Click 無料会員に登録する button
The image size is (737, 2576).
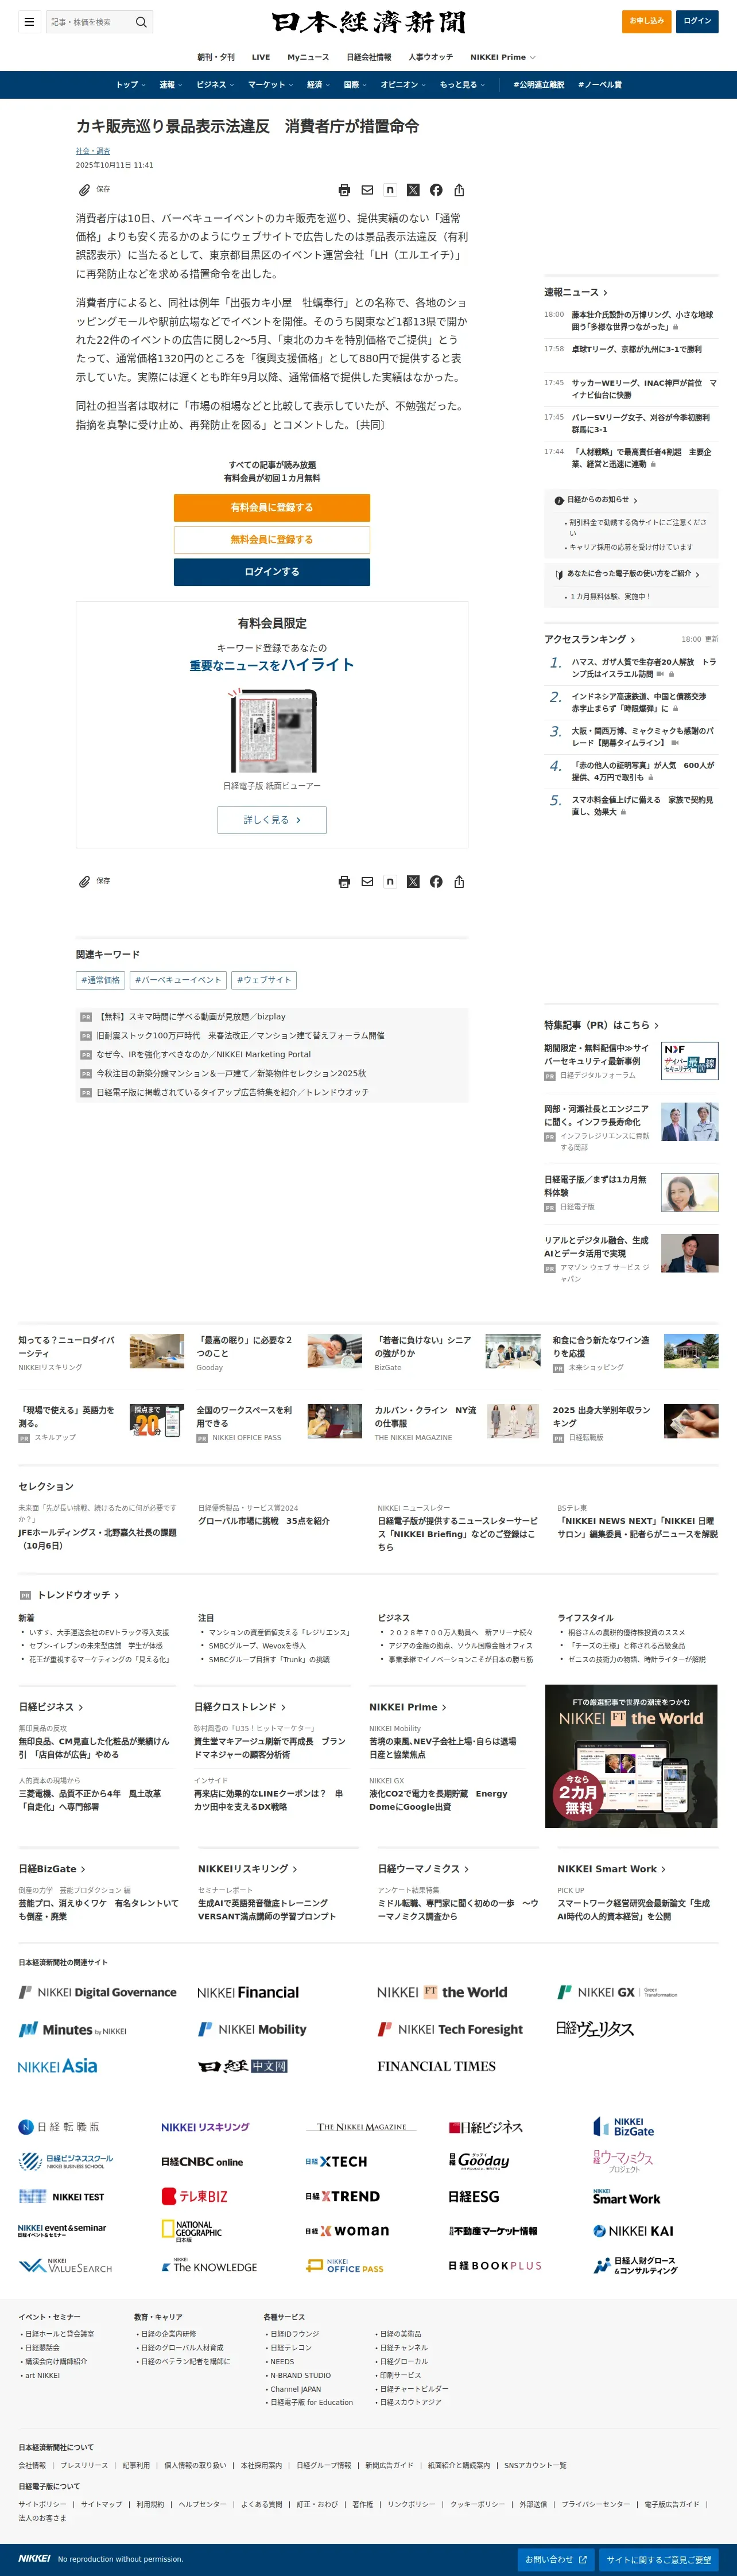click(272, 539)
